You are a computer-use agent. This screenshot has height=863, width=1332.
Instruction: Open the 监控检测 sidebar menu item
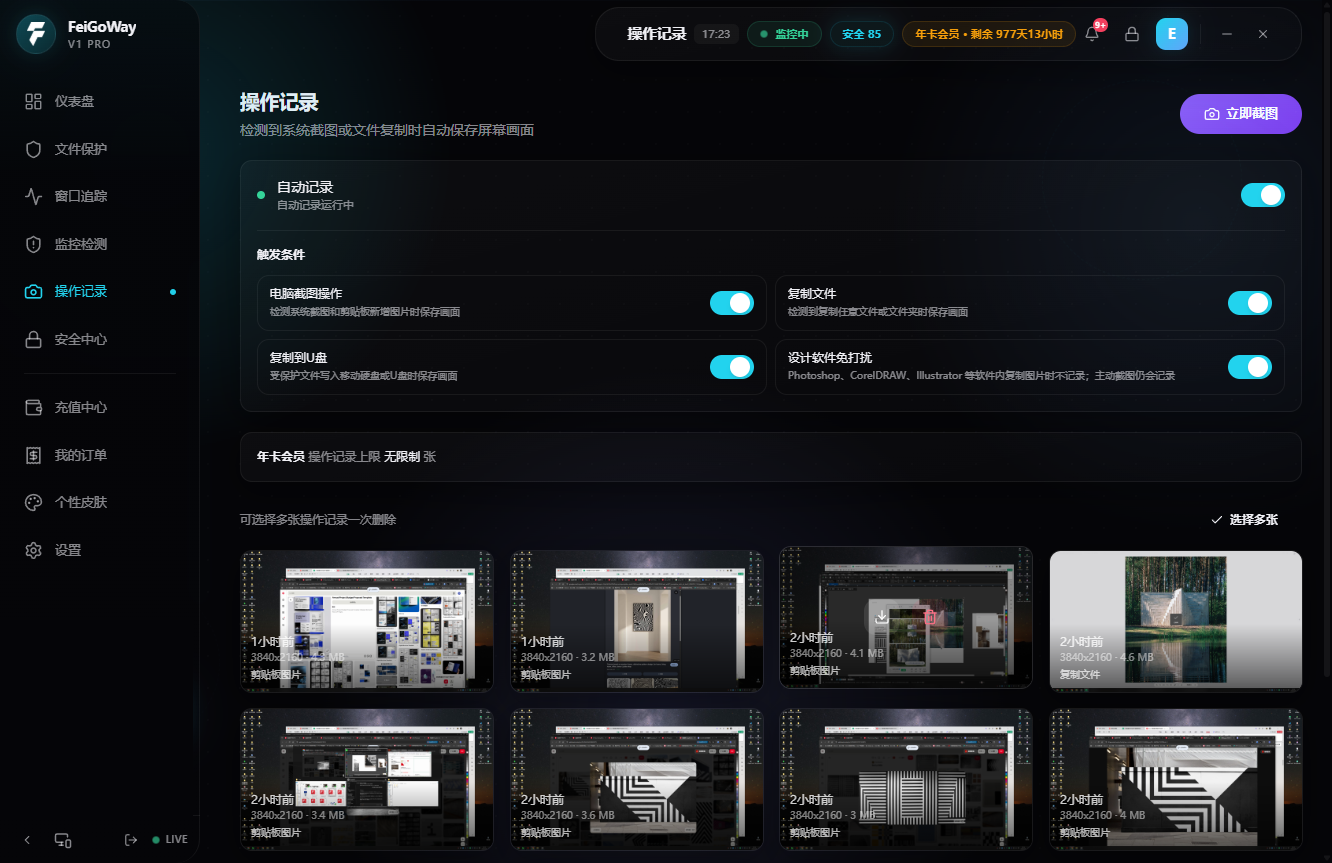click(100, 244)
